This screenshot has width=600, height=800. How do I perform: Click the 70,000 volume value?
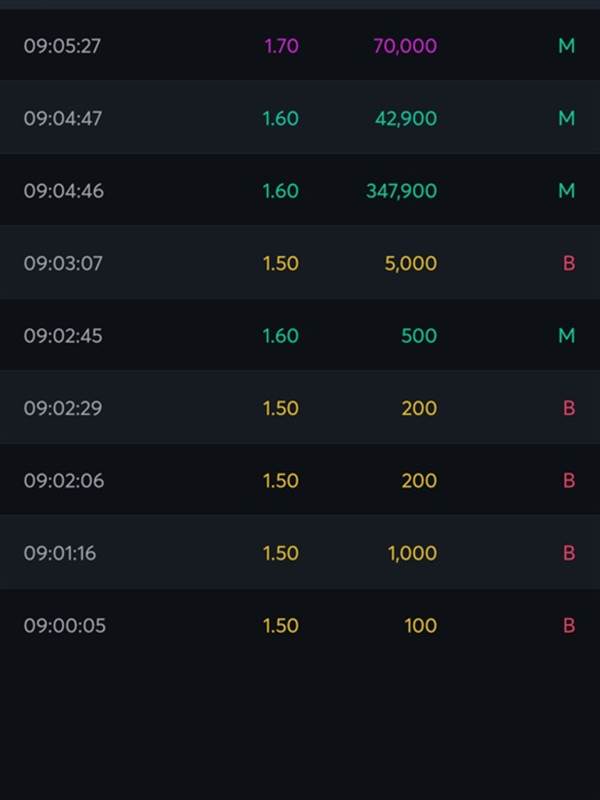(405, 46)
